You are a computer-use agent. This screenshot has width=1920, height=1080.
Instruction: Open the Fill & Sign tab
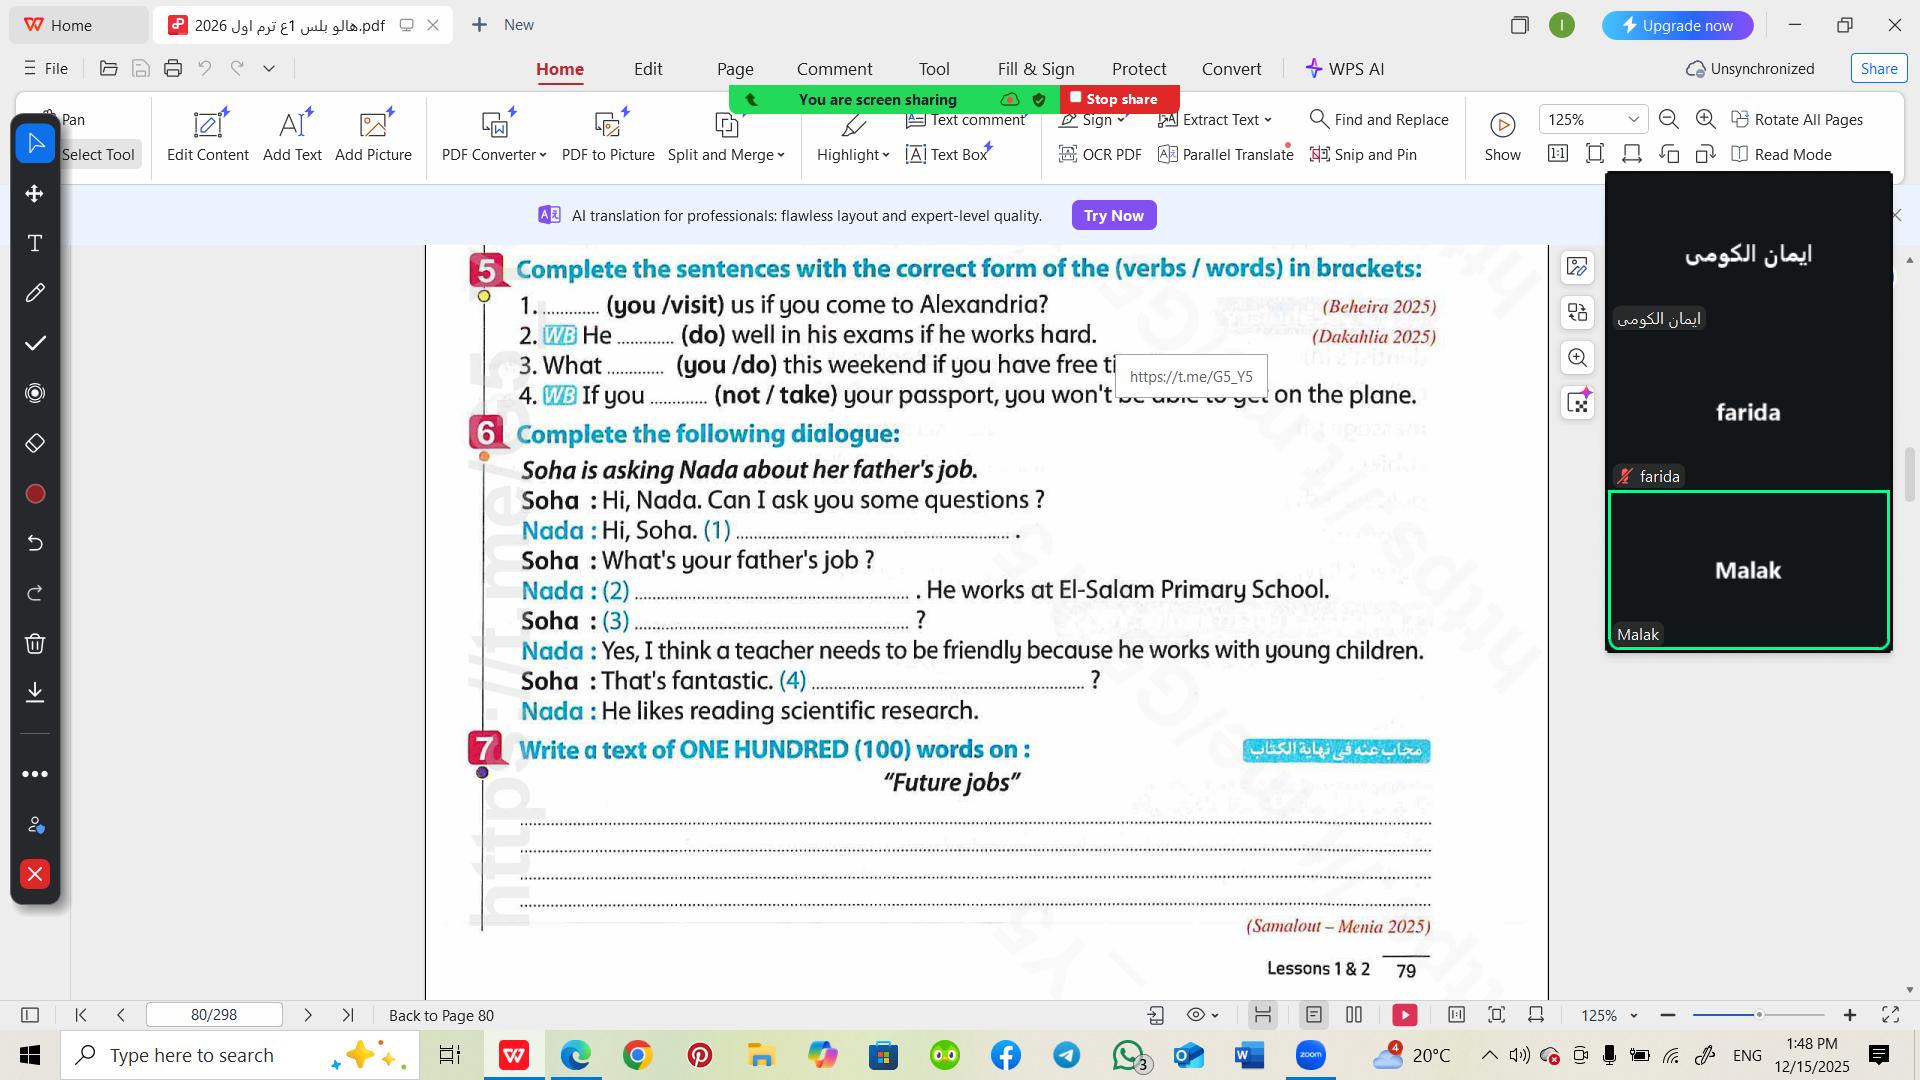pos(1036,69)
